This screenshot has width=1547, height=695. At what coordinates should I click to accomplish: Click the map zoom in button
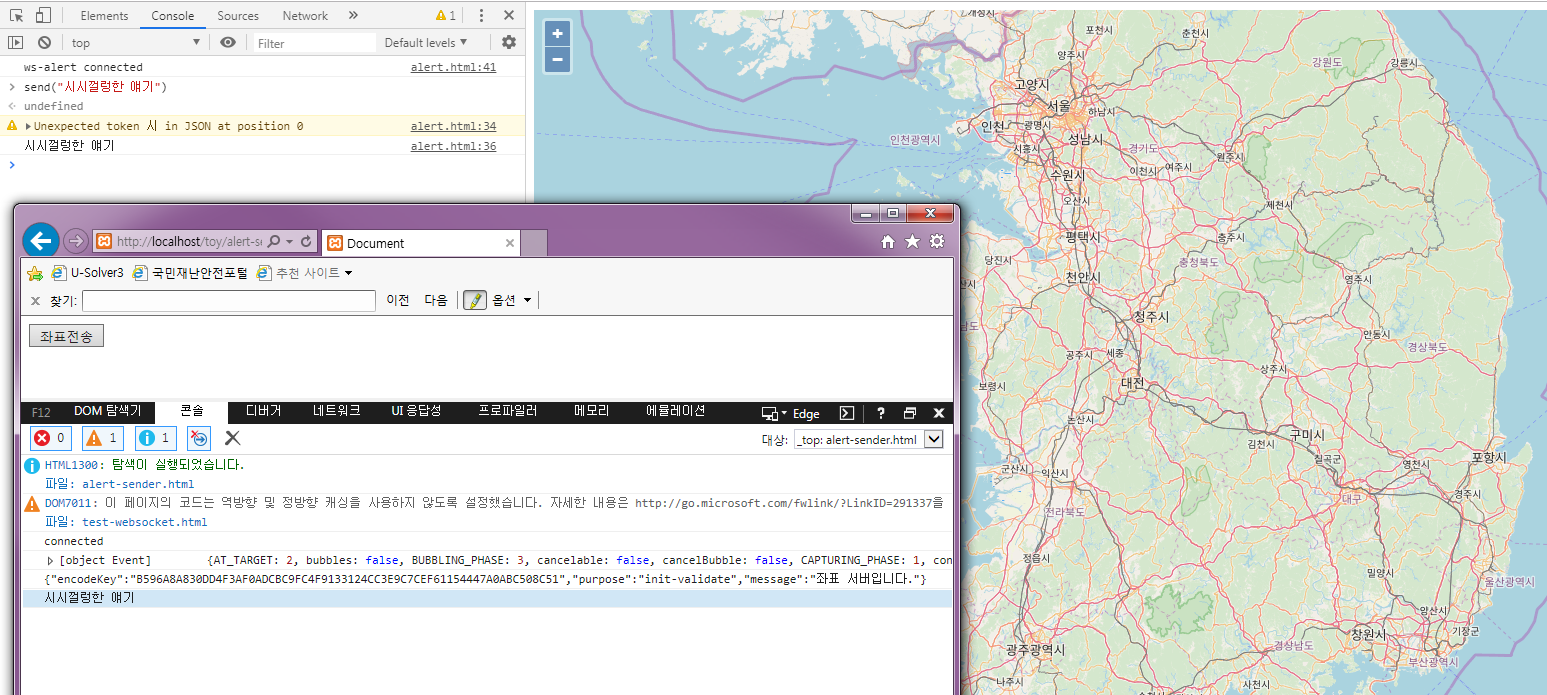(557, 33)
